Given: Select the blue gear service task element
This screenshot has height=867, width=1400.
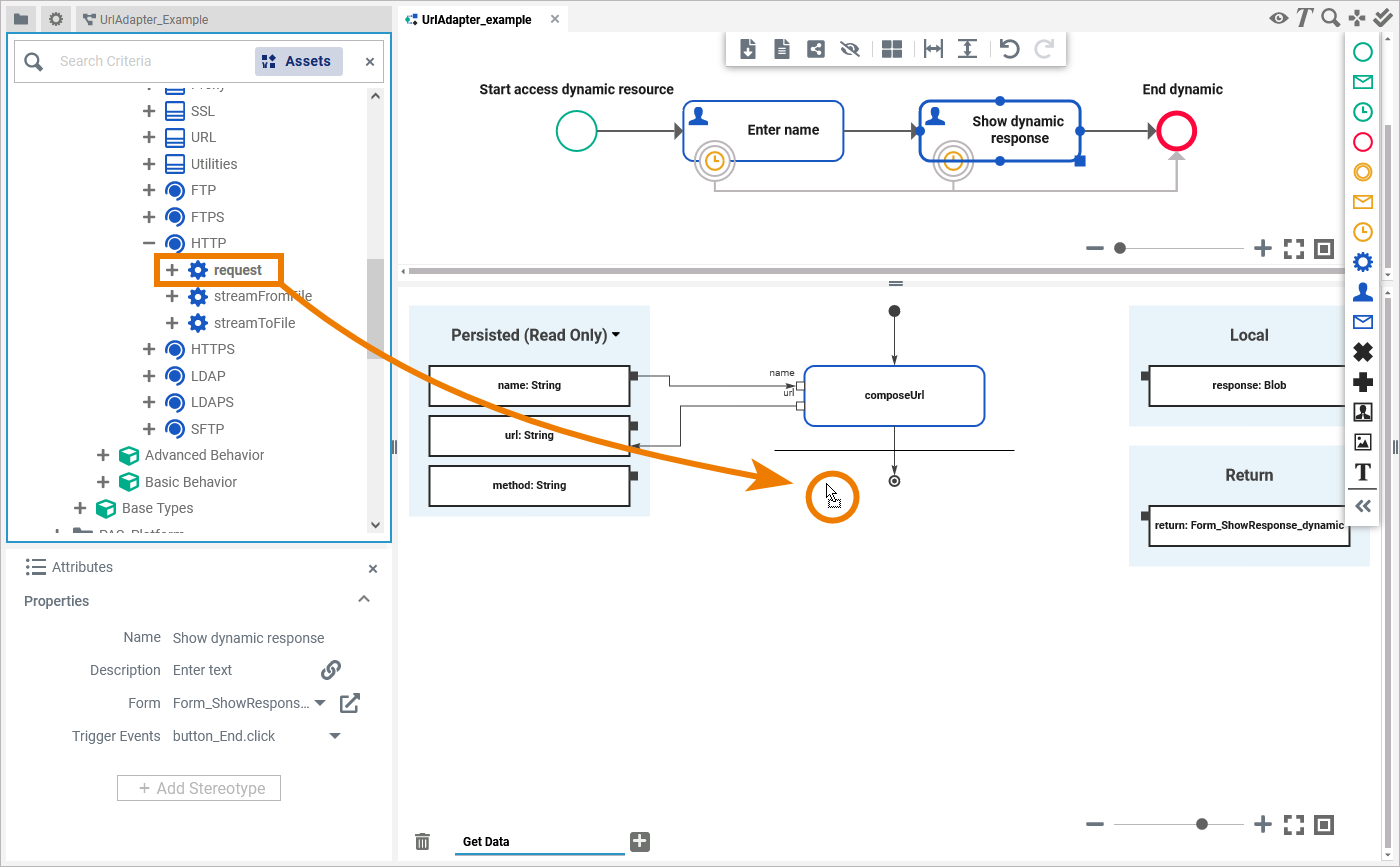Looking at the screenshot, I should (x=1362, y=262).
